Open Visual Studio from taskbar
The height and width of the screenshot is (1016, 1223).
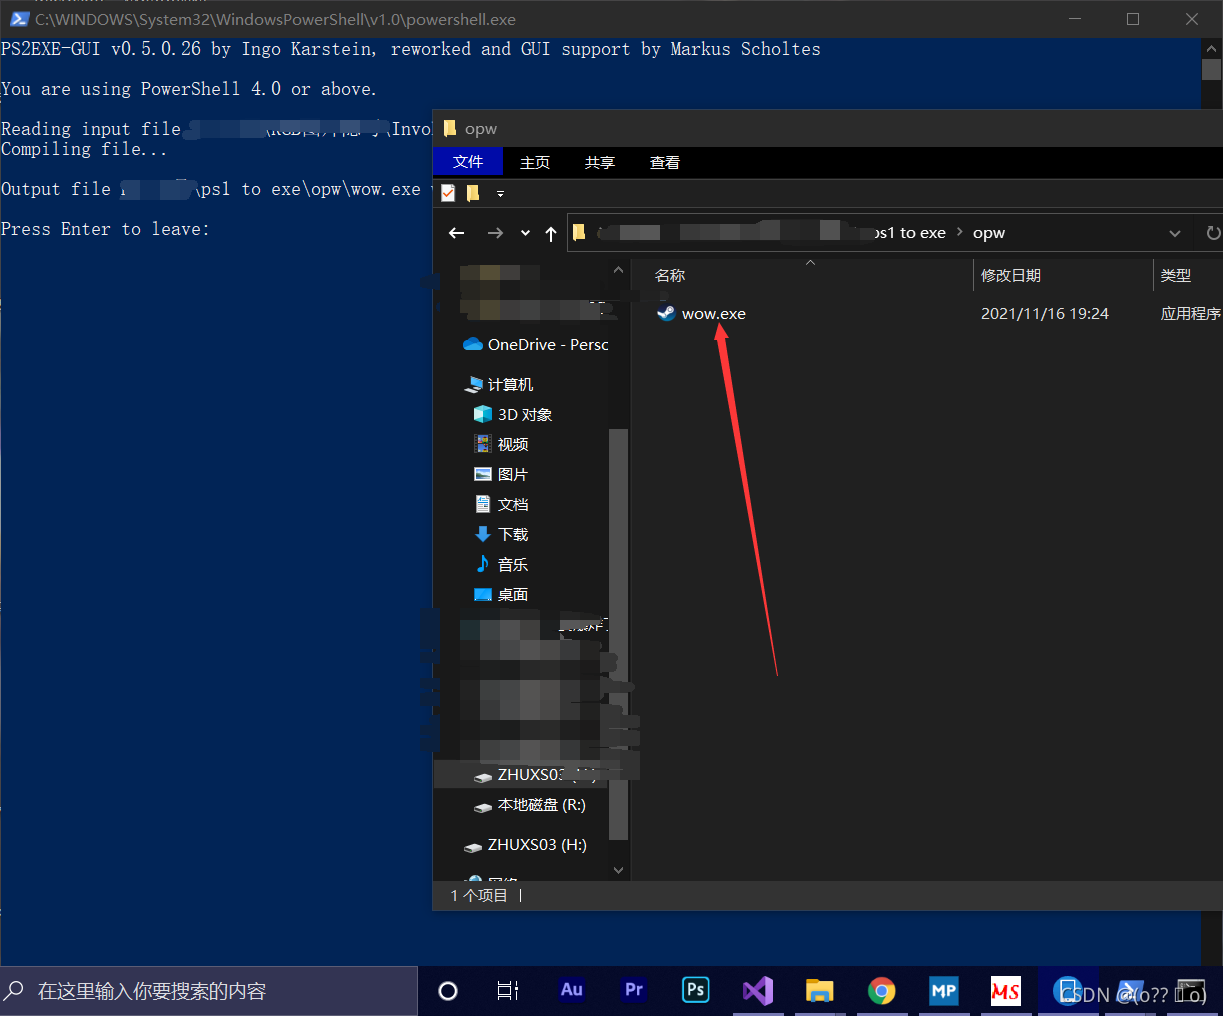[757, 990]
